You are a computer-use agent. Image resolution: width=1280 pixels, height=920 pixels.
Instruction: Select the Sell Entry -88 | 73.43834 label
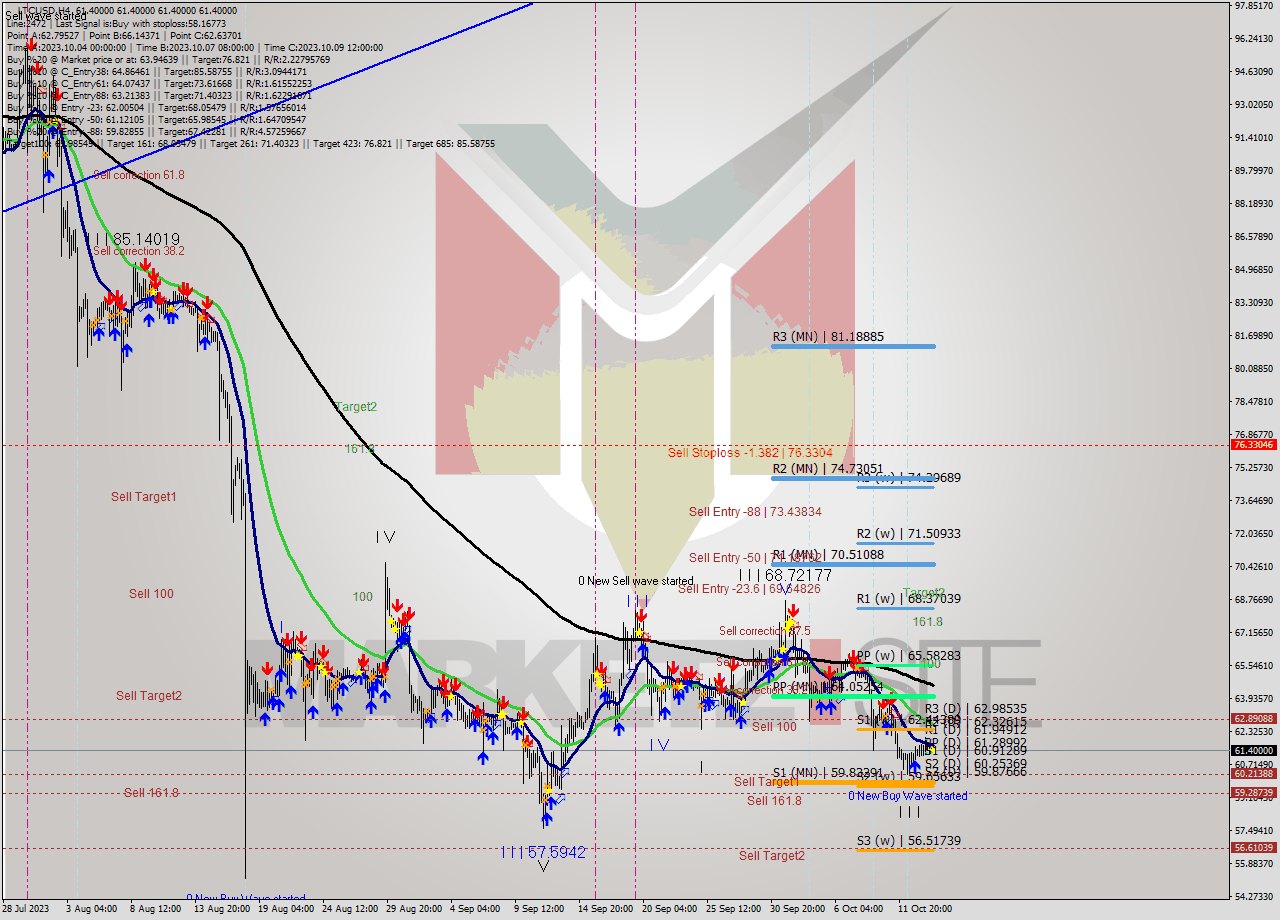755,512
